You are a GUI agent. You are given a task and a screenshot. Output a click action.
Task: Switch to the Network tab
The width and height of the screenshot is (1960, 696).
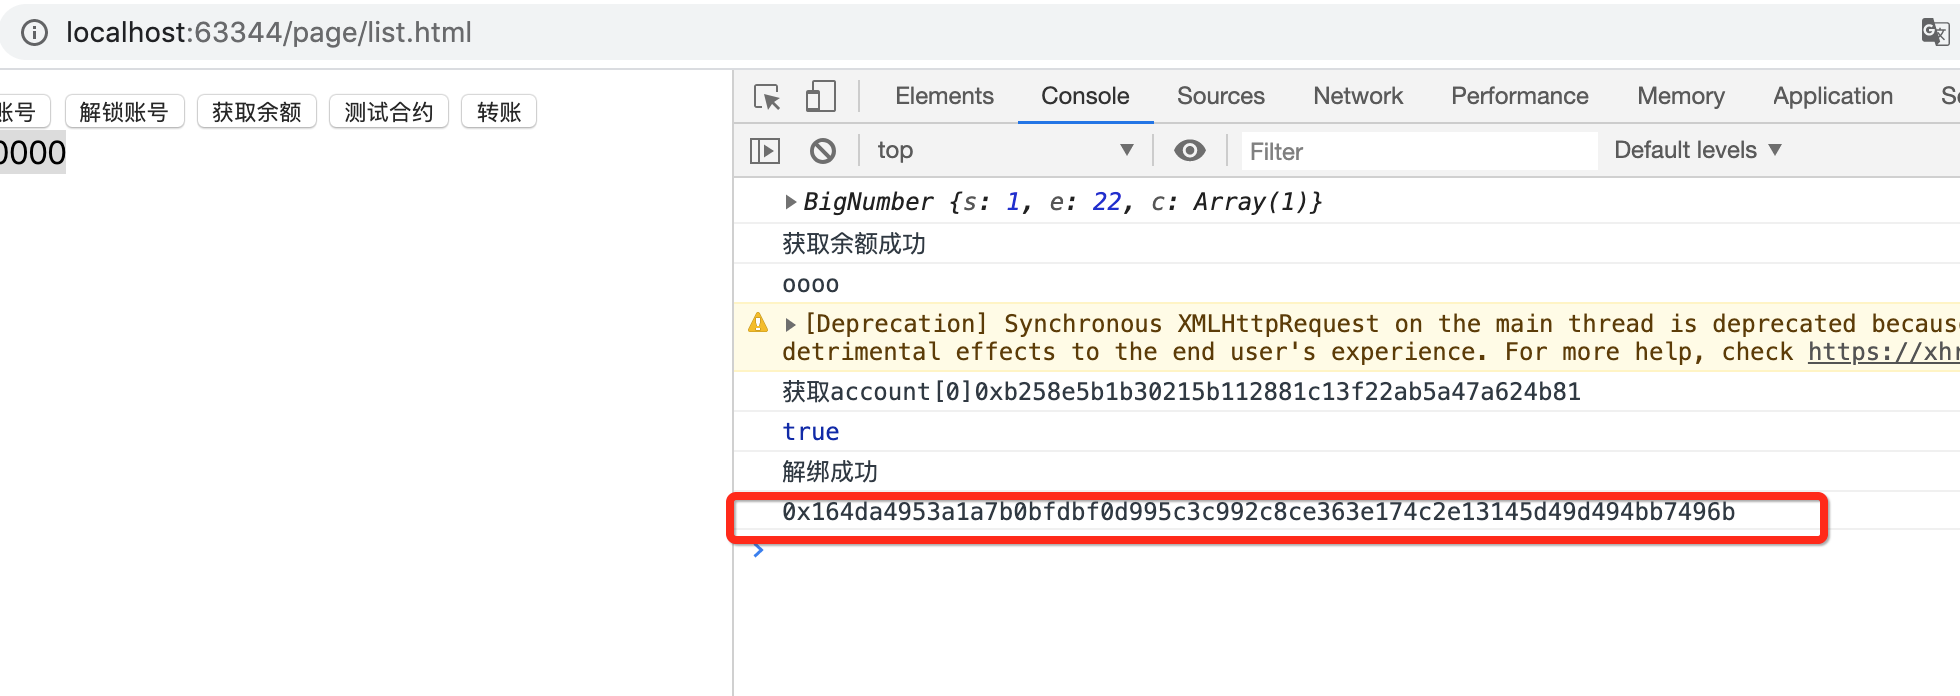pos(1358,96)
